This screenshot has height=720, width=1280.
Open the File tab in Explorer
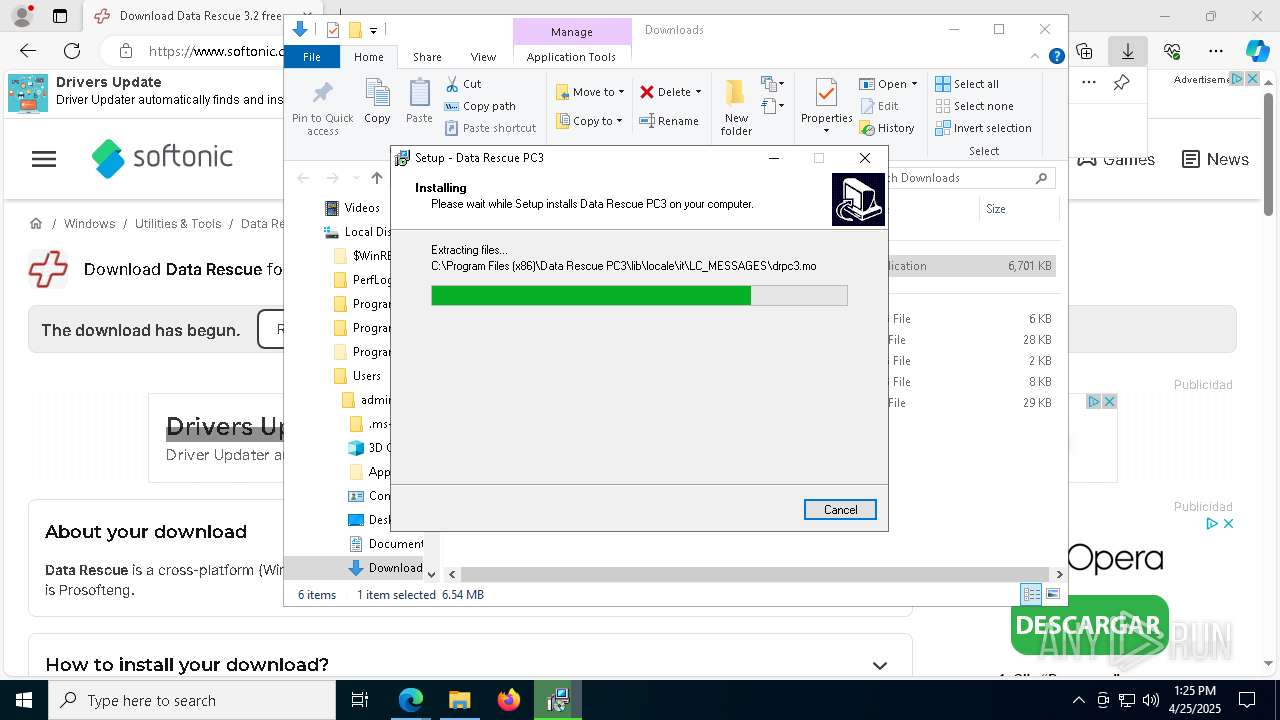[x=312, y=57]
